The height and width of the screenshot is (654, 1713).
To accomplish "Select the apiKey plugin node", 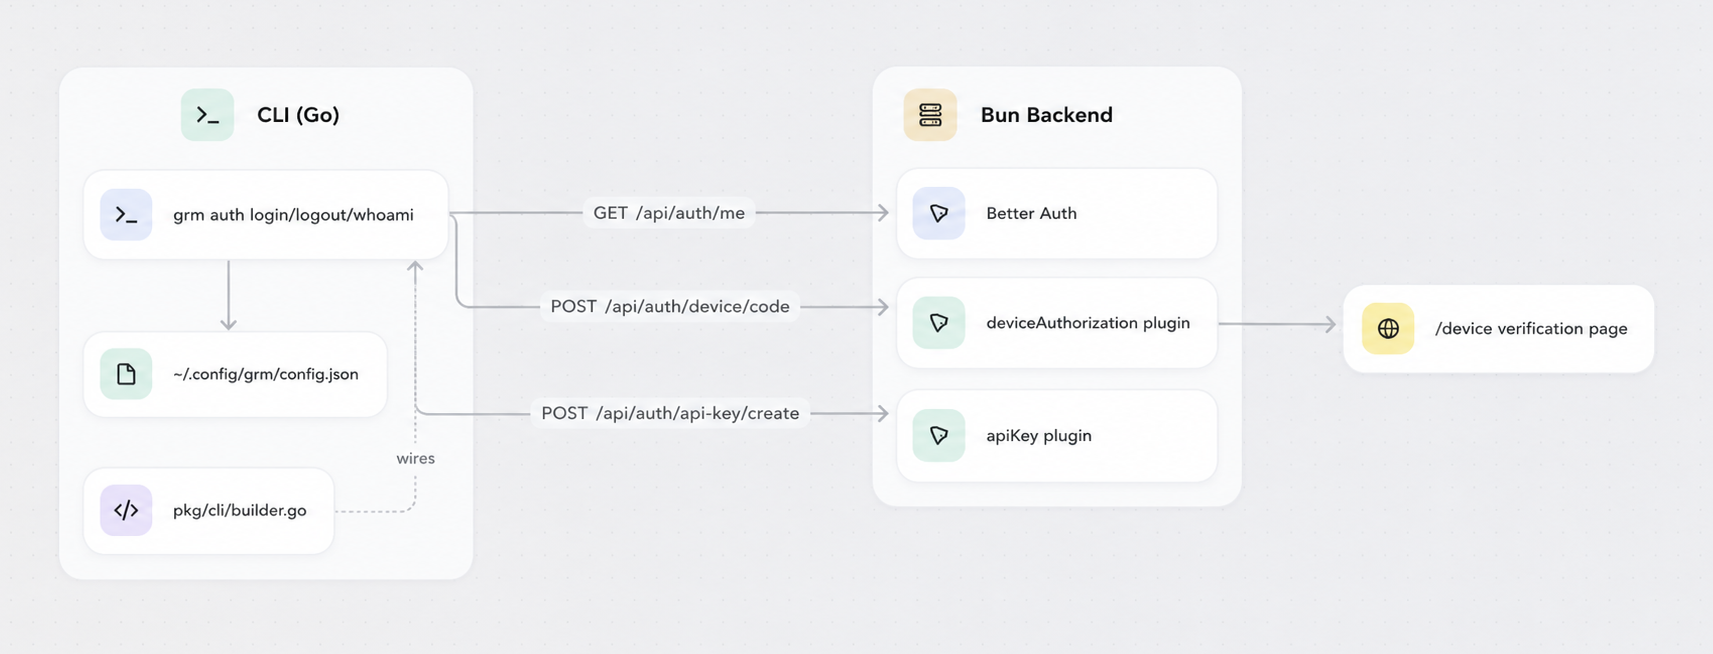I will 1057,435.
